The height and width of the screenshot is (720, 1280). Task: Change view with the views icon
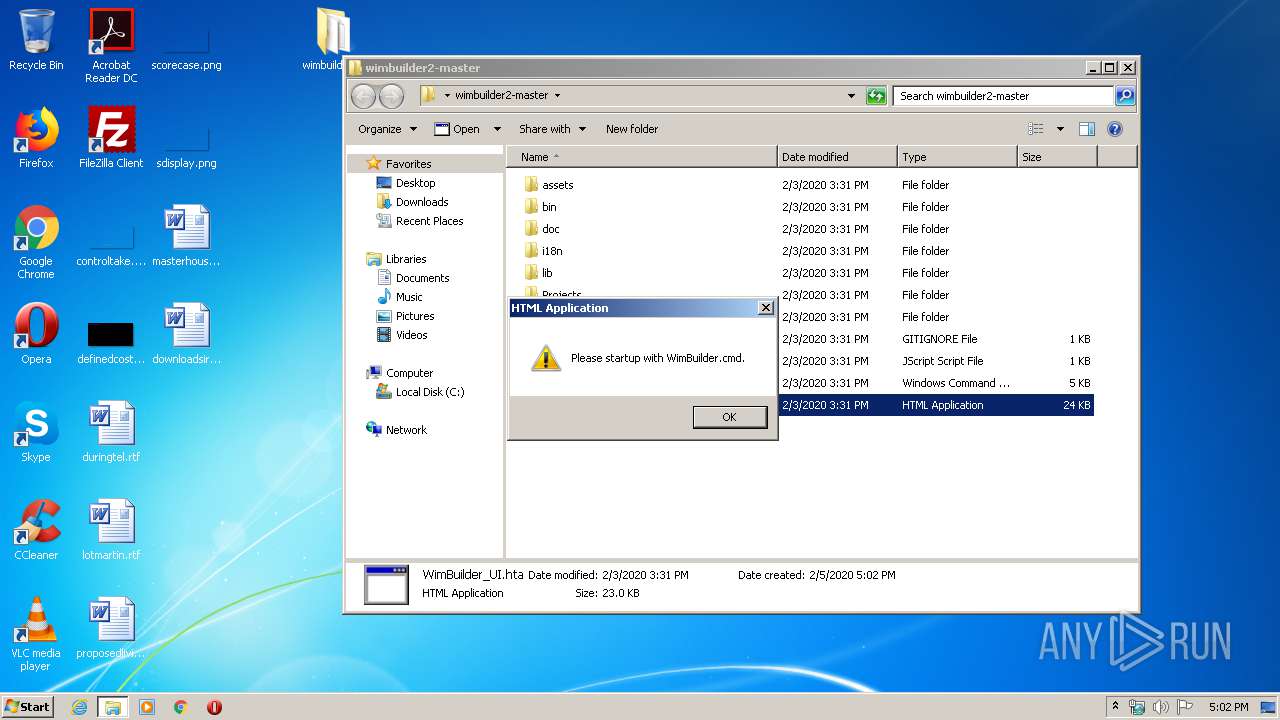coord(1036,129)
